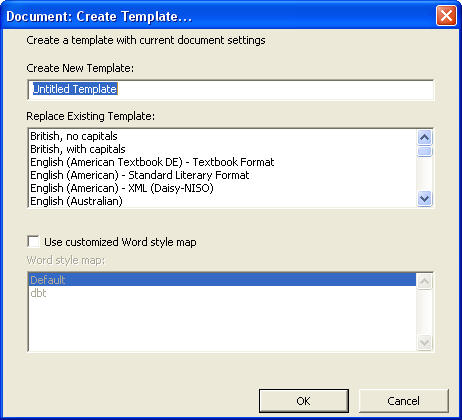Click the Create New Template name field

coord(231,89)
